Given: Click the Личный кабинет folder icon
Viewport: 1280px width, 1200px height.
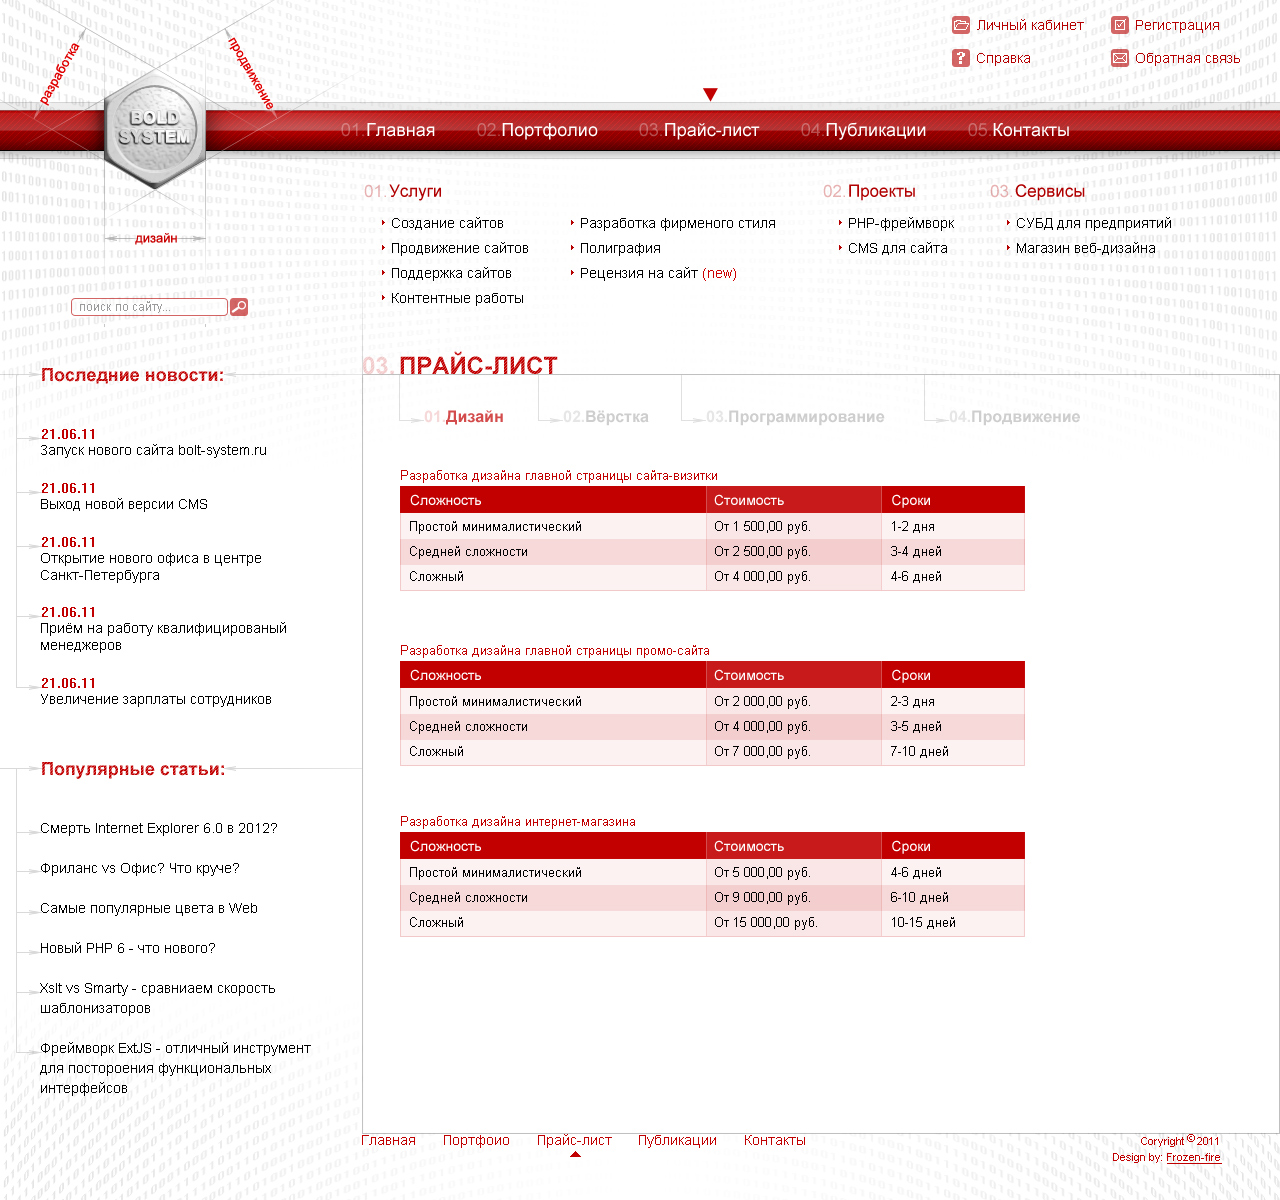Looking at the screenshot, I should (961, 25).
